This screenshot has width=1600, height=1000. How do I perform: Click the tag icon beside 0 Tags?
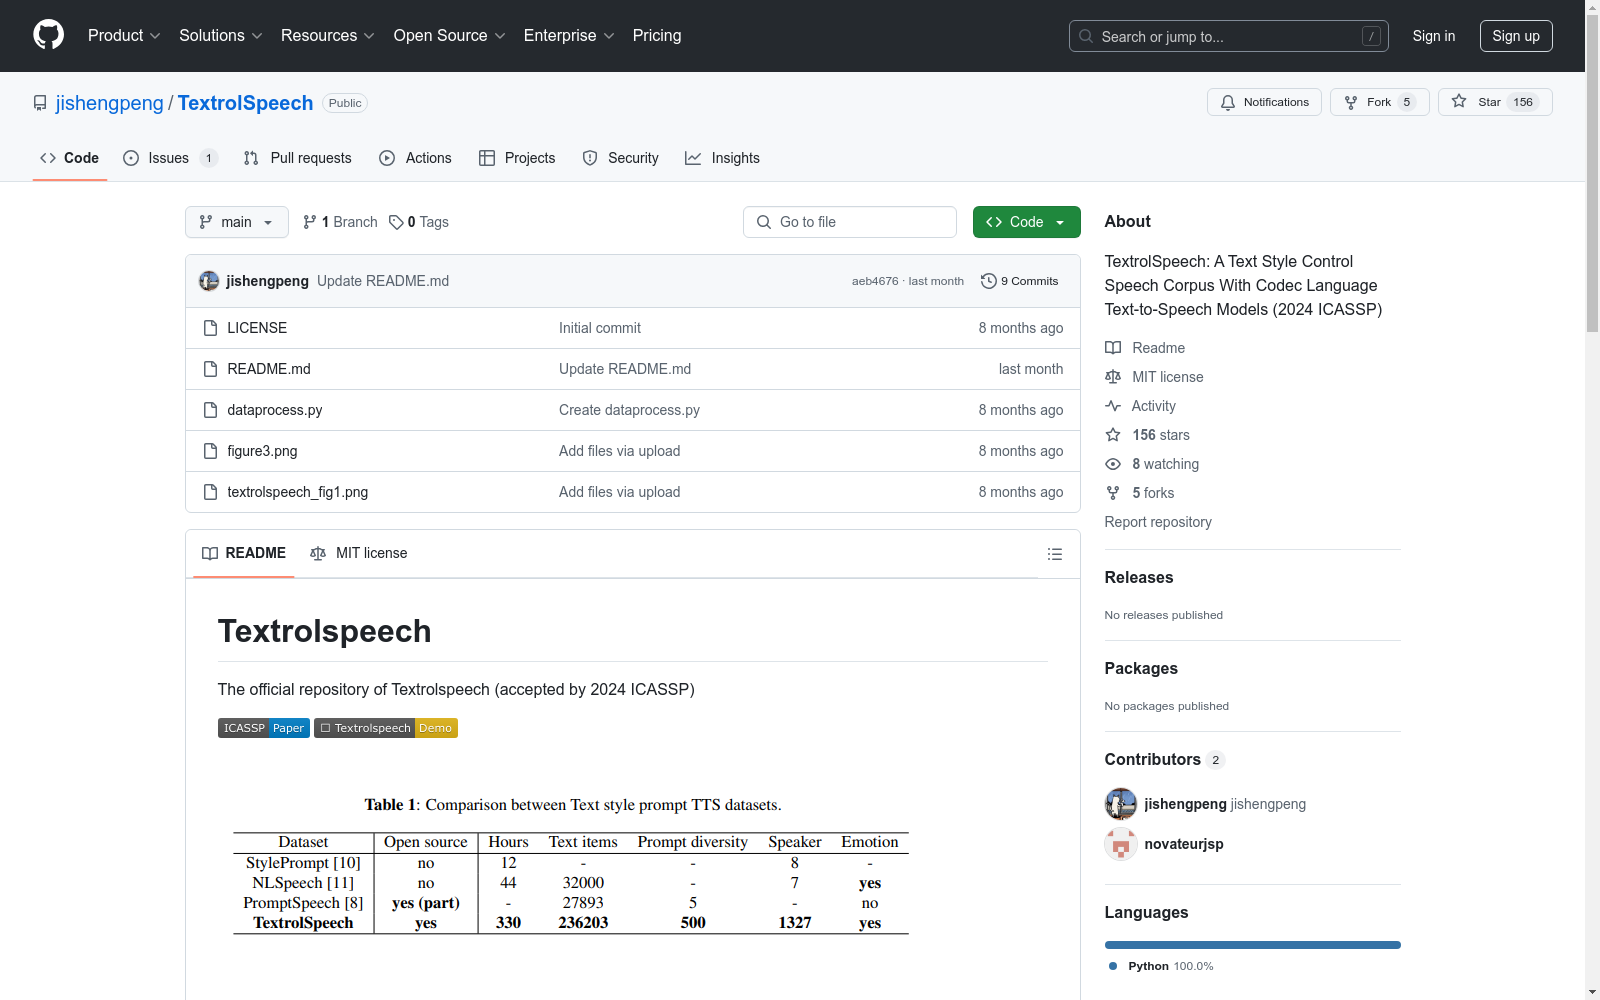point(396,222)
